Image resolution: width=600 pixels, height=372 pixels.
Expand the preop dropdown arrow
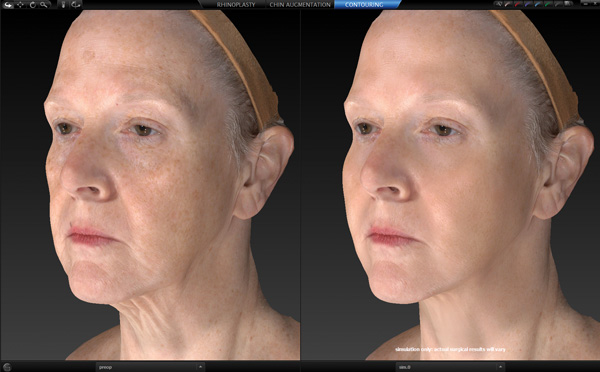click(200, 367)
